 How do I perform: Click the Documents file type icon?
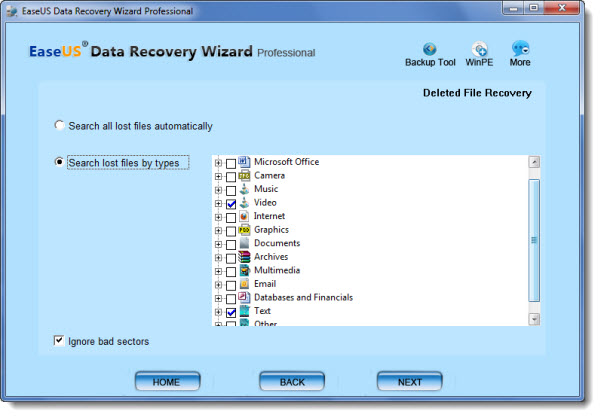(x=244, y=243)
